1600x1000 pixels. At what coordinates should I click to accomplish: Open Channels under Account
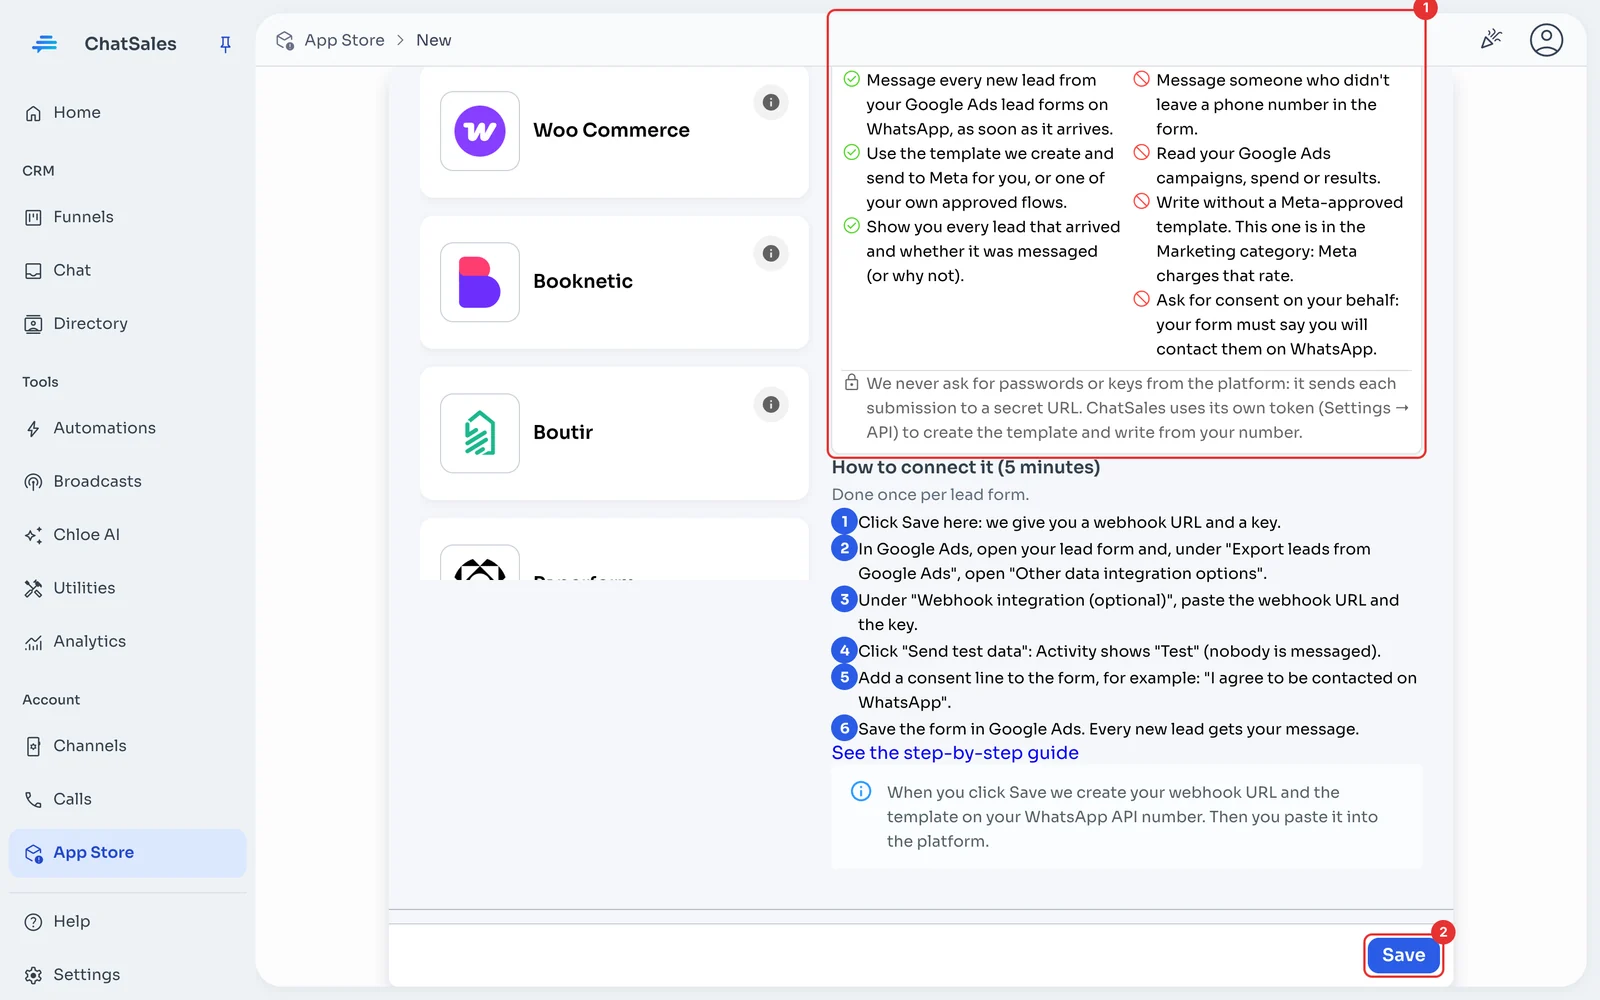click(128, 746)
